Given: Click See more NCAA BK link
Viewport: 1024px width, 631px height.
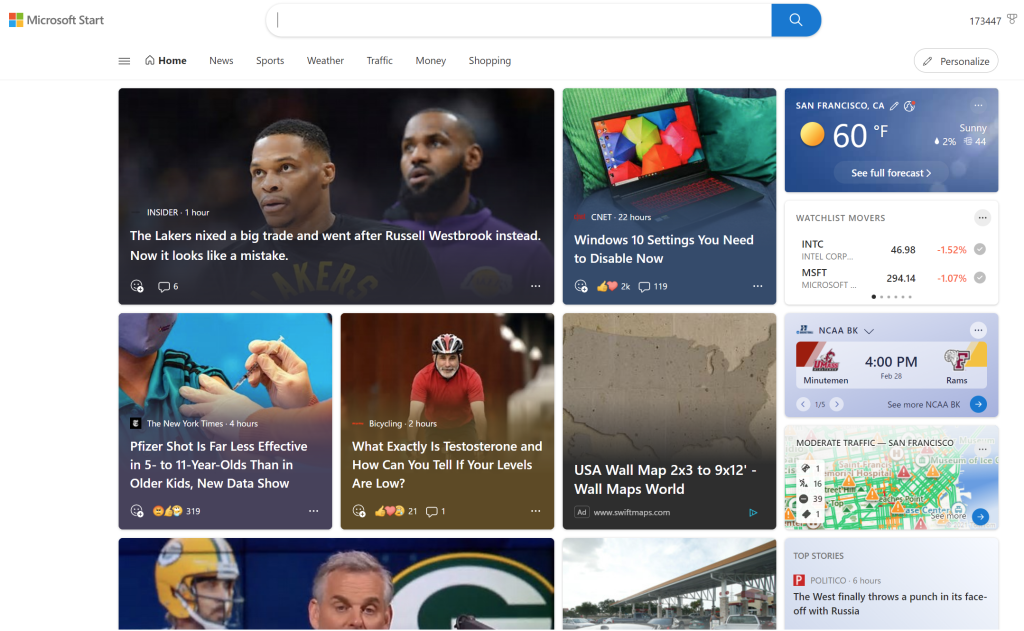Looking at the screenshot, I should point(923,404).
